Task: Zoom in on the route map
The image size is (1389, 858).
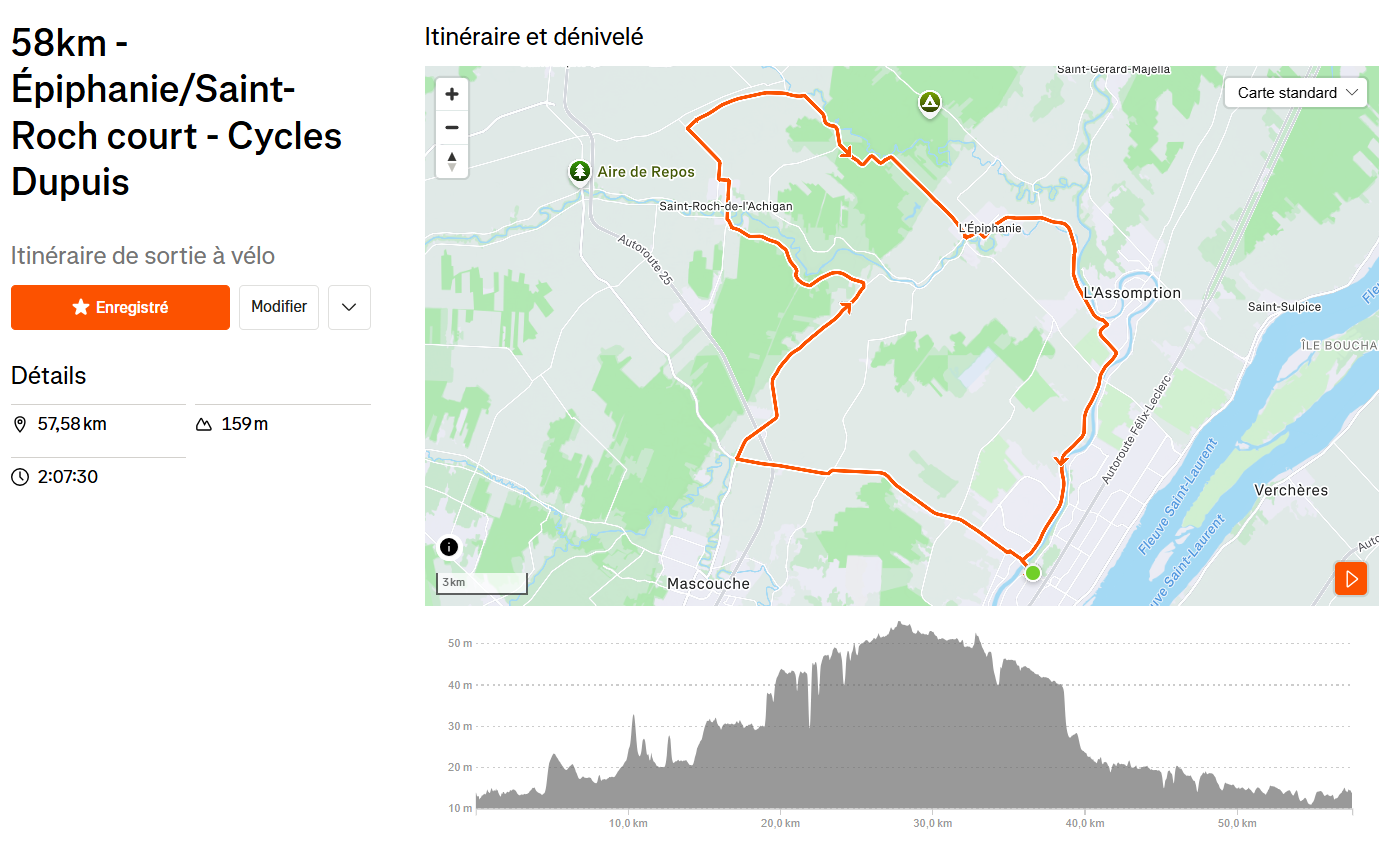Action: click(x=452, y=95)
